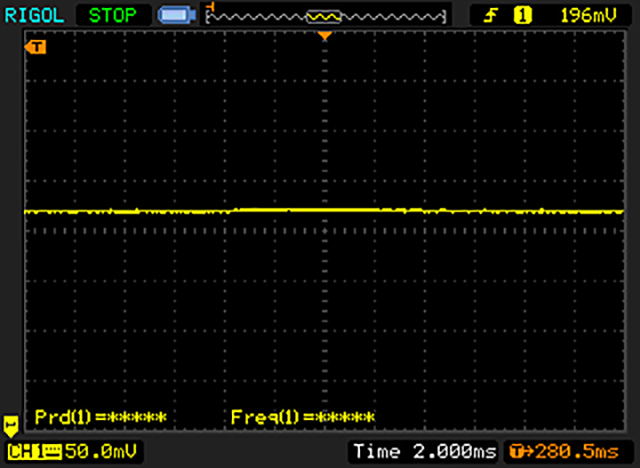Click the yellow channel 1 ground marker
640x468 pixels.
point(11,426)
